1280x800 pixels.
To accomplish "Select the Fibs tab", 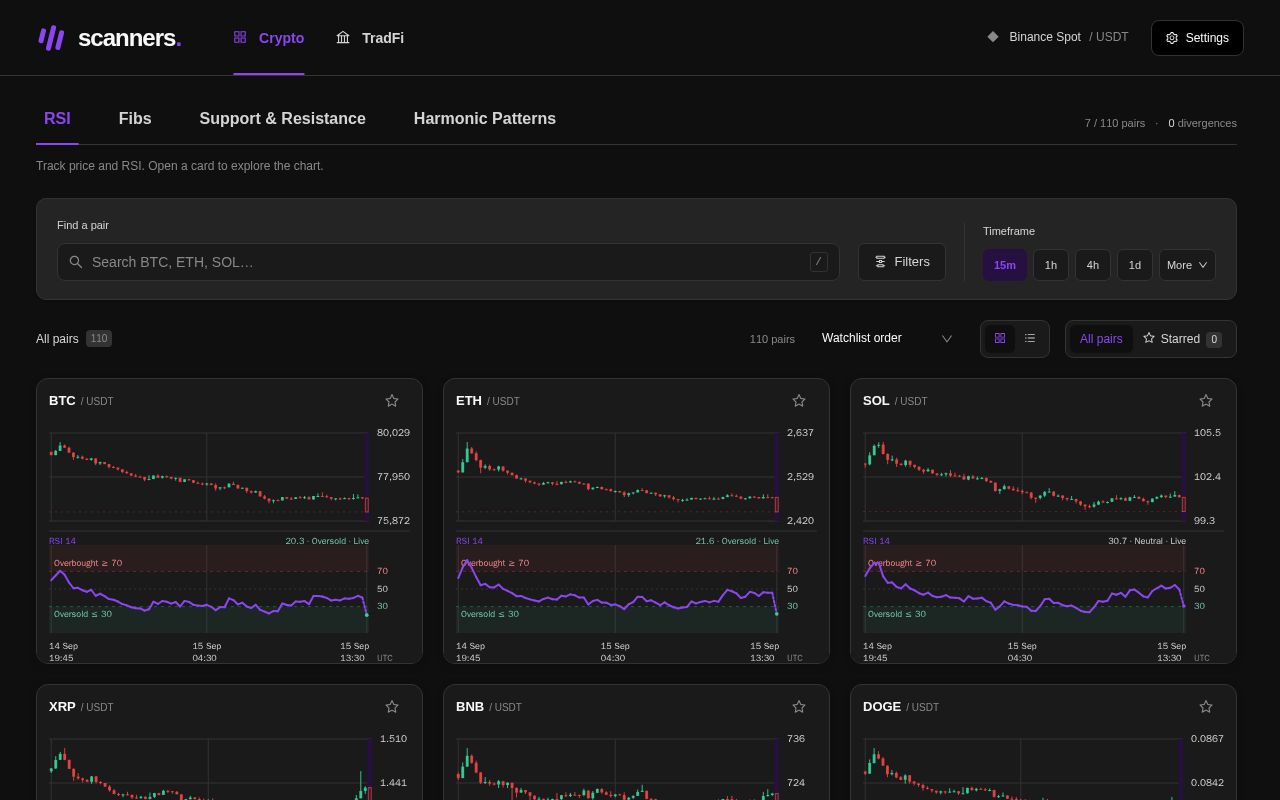I will tap(135, 119).
